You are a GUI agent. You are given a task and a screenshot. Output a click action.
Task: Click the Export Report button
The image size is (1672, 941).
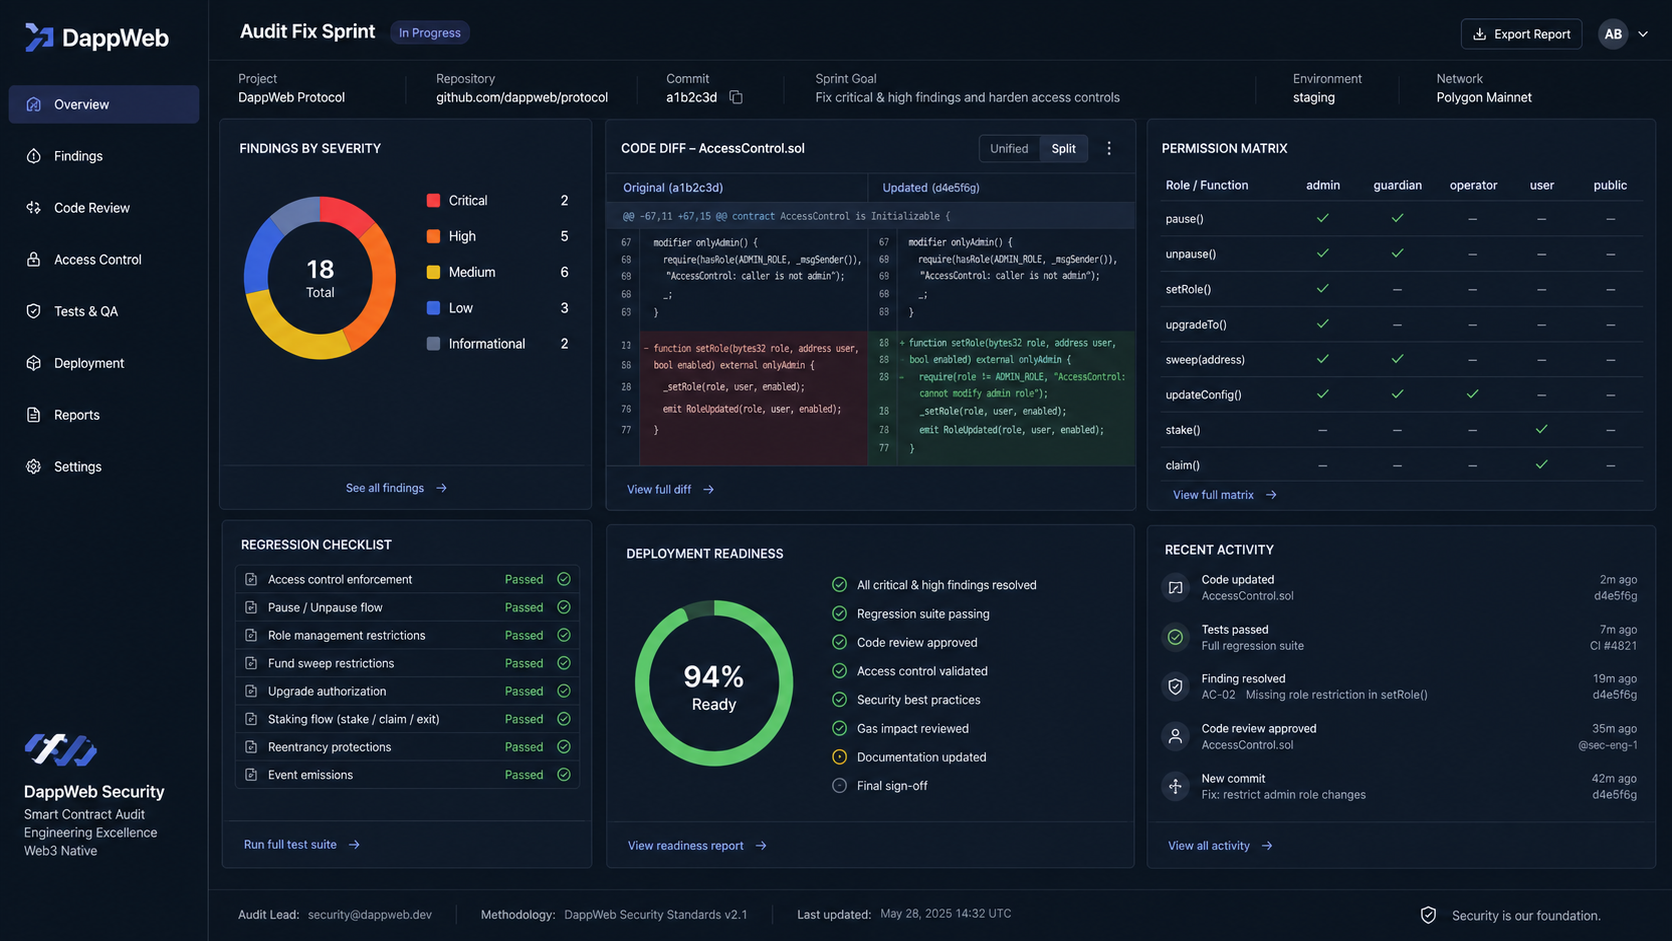coord(1521,34)
